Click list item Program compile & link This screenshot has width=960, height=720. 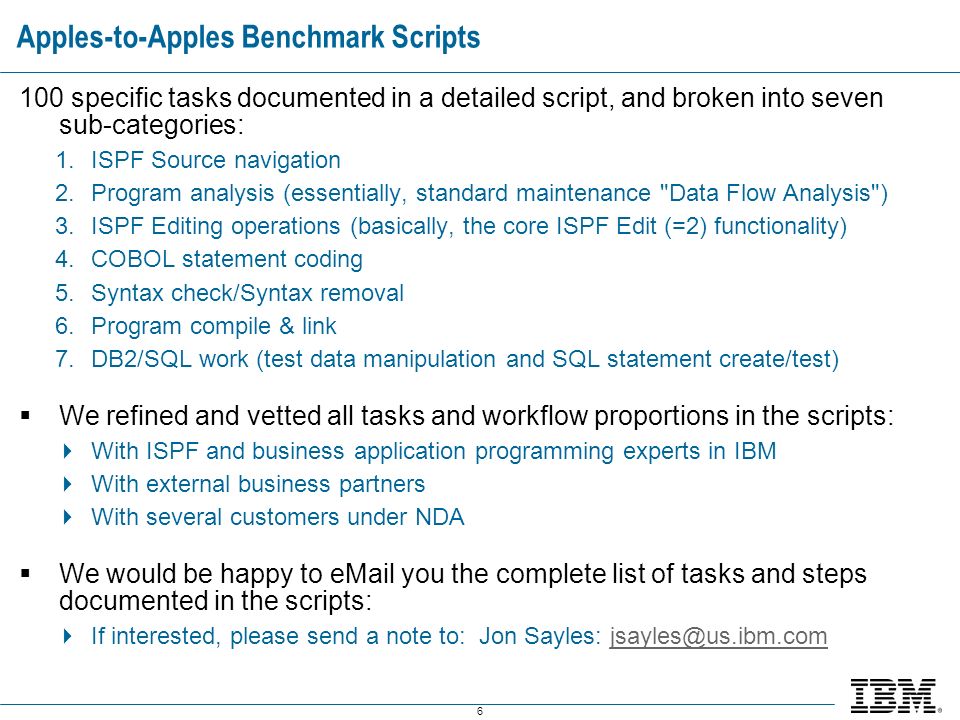click(214, 326)
